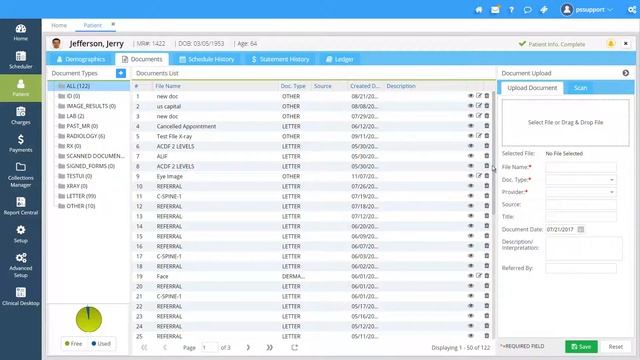Click the help question mark icon

[x=511, y=9]
